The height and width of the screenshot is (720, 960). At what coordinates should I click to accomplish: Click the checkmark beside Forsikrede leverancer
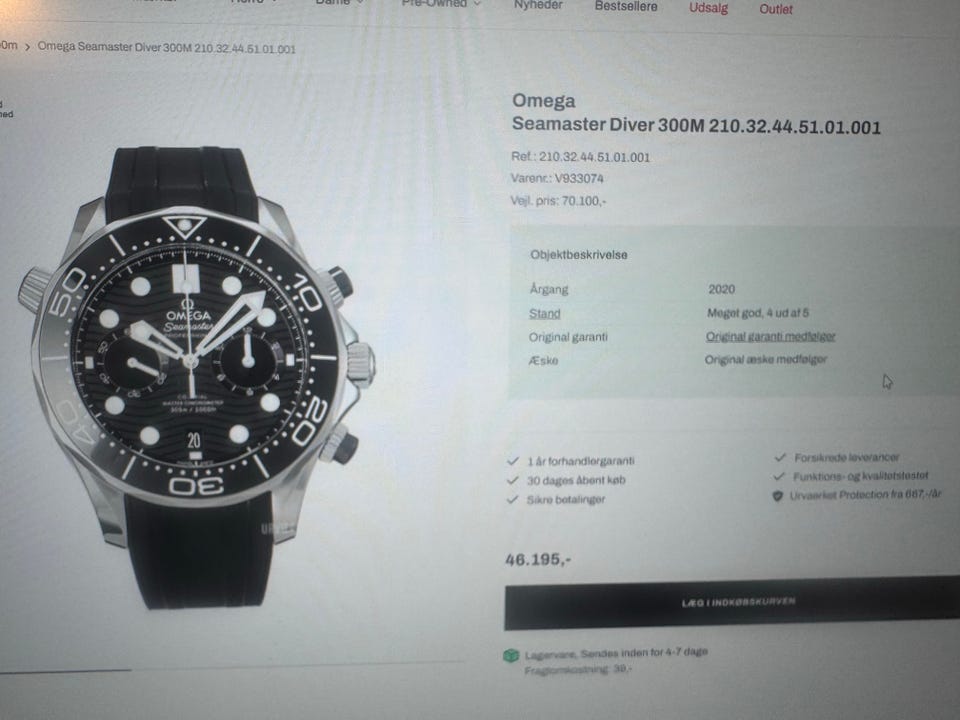pos(779,457)
